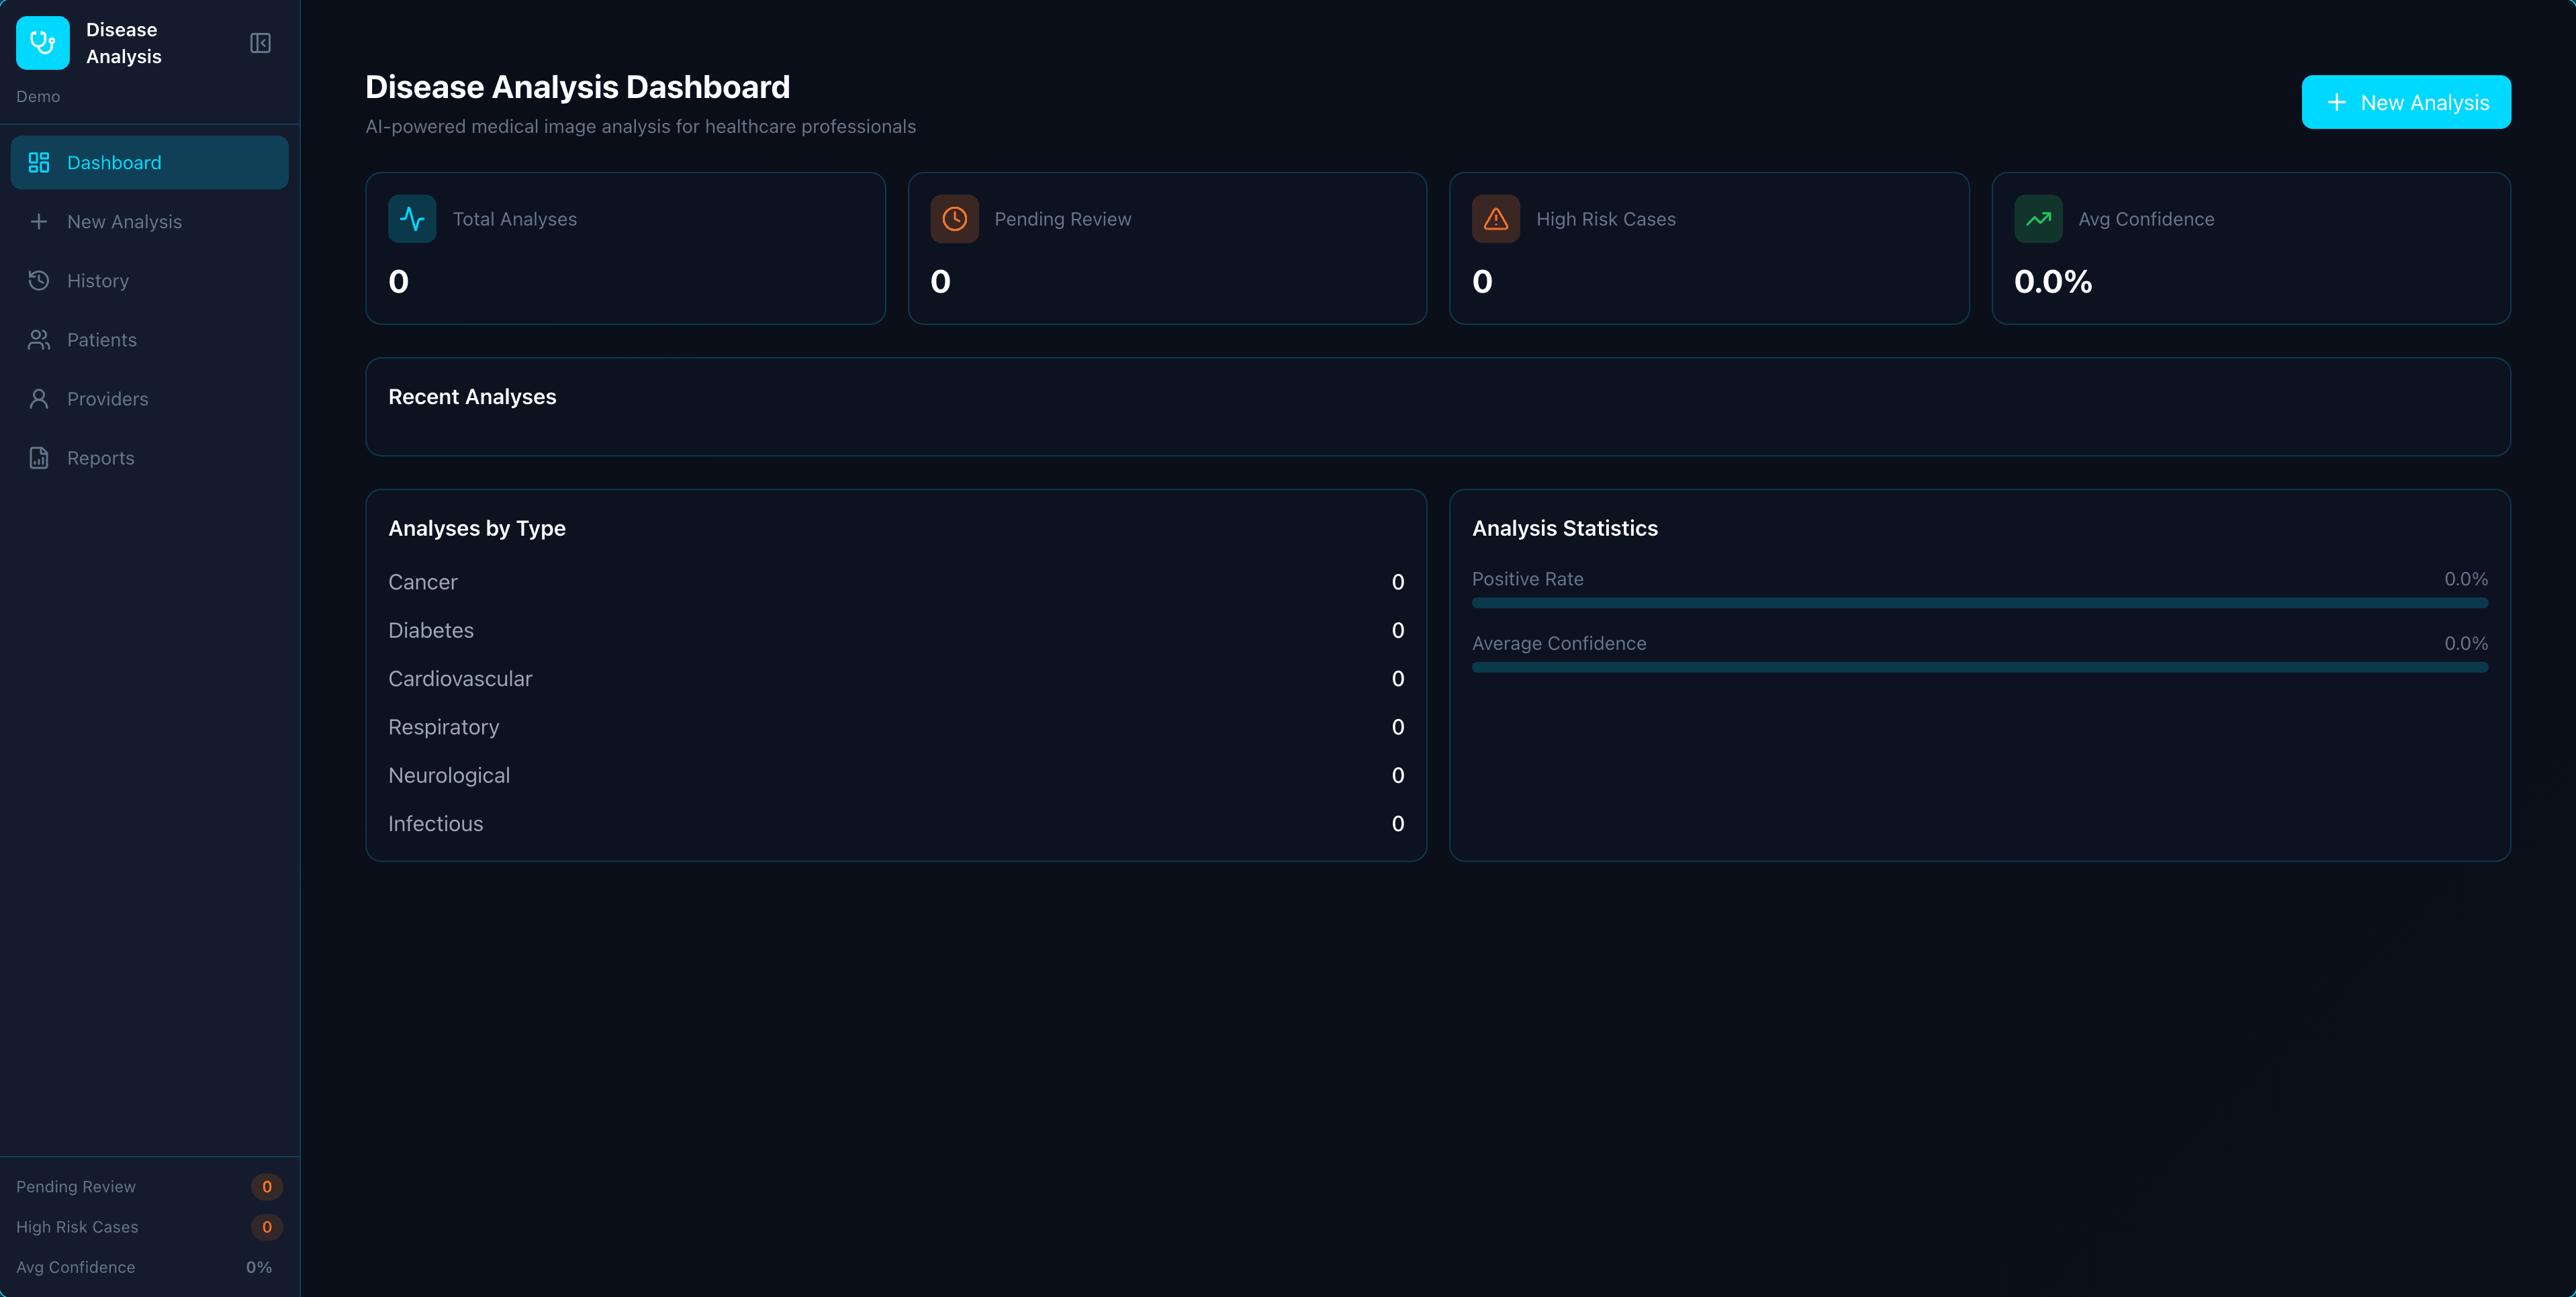
Task: Click the Disease Analysis app name in the sidebar
Action: [123, 43]
